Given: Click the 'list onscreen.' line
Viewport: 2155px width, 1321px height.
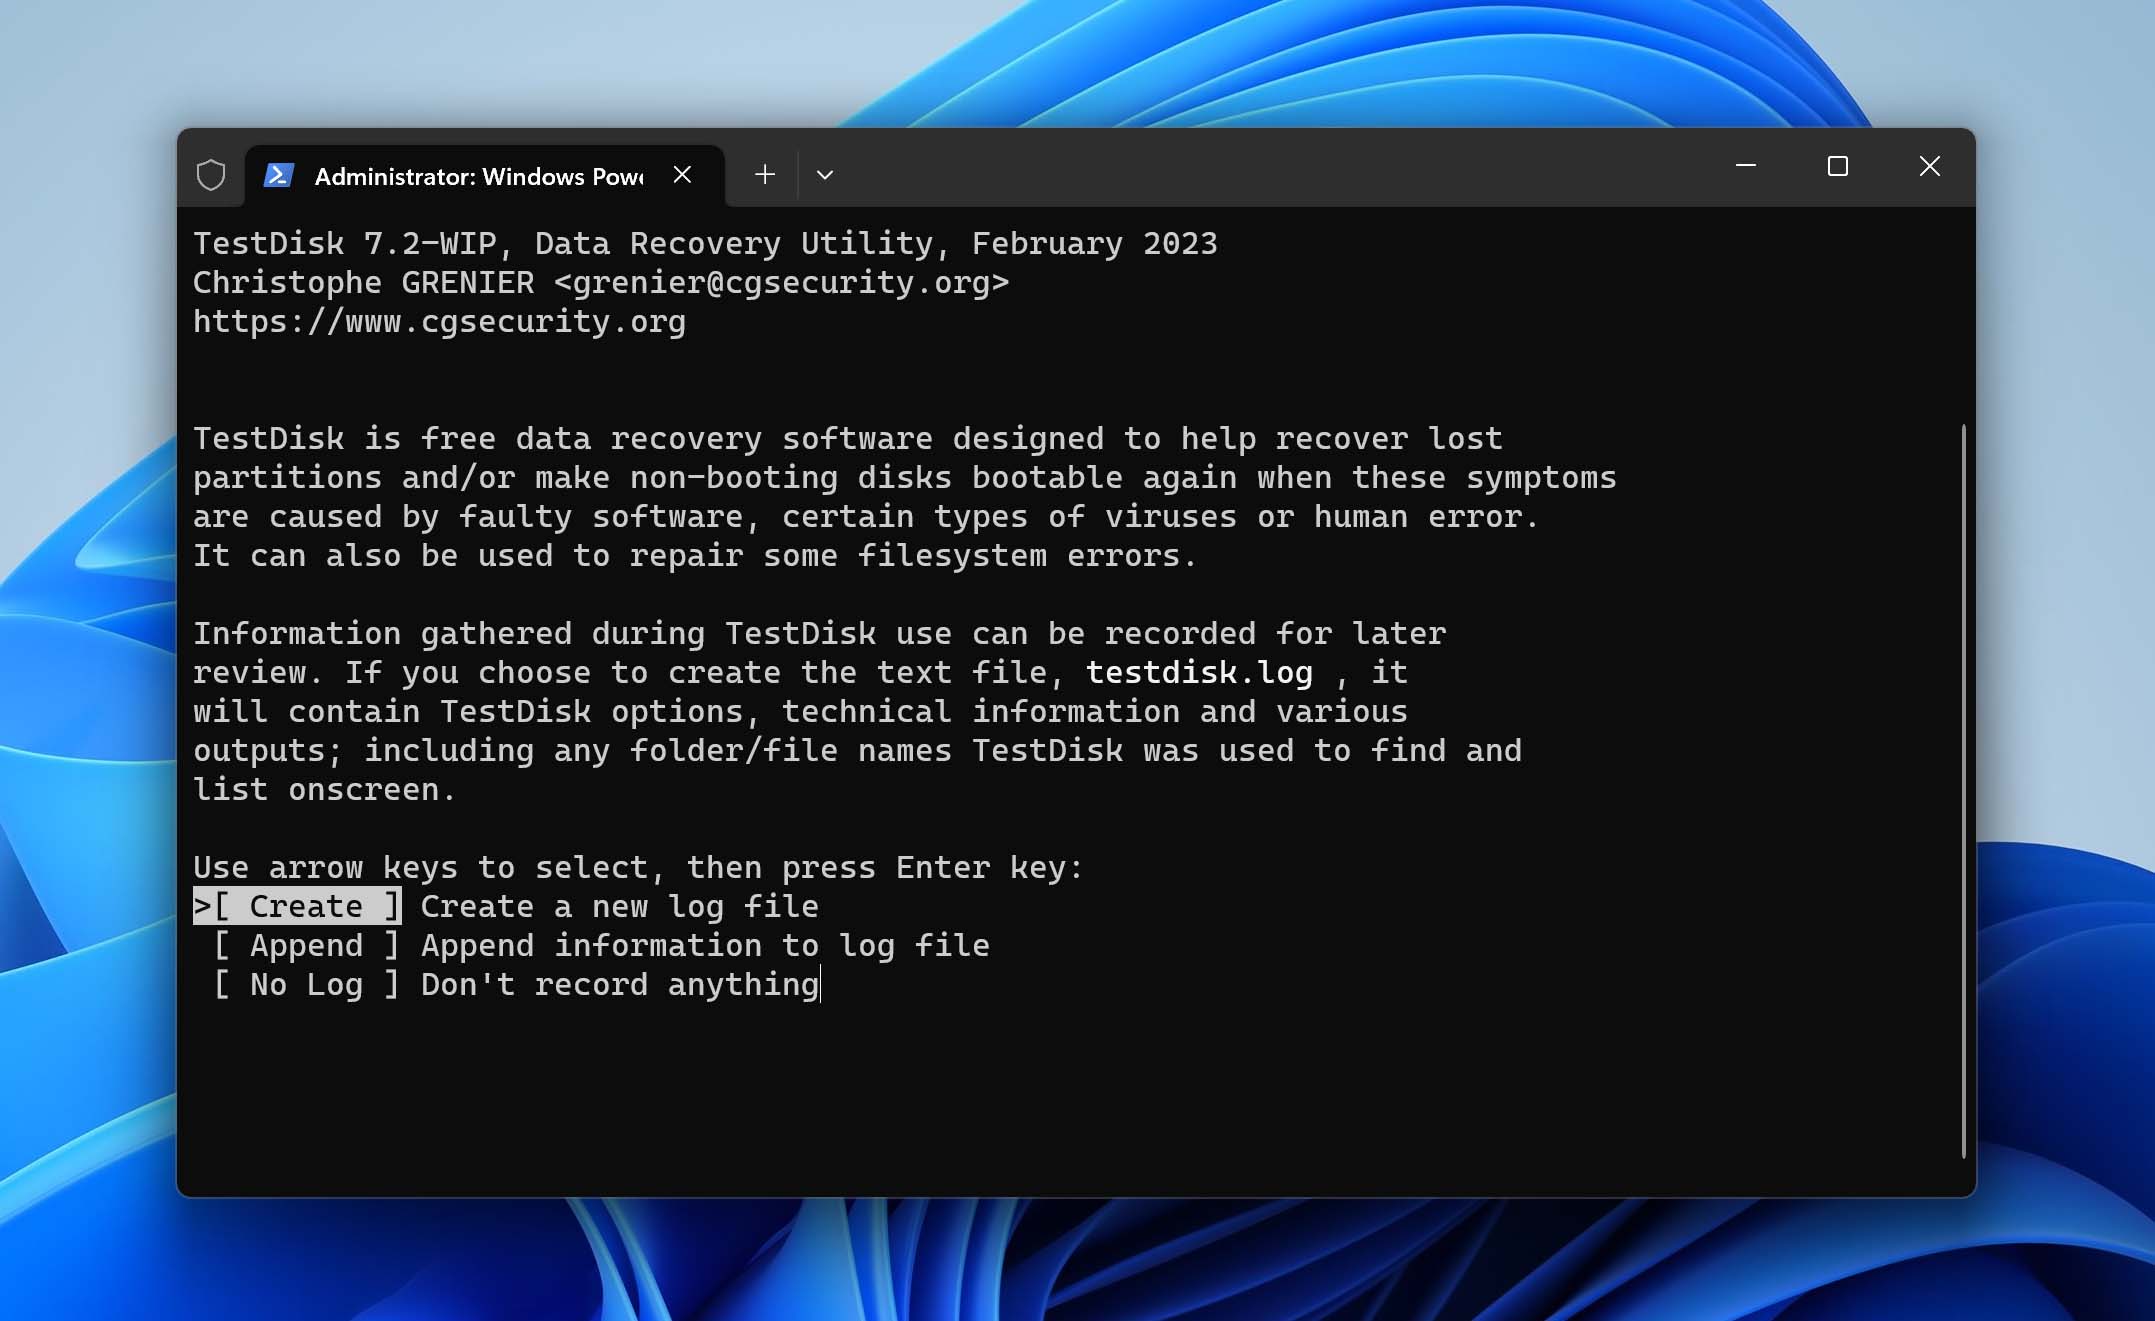Looking at the screenshot, I should pyautogui.click(x=325, y=790).
